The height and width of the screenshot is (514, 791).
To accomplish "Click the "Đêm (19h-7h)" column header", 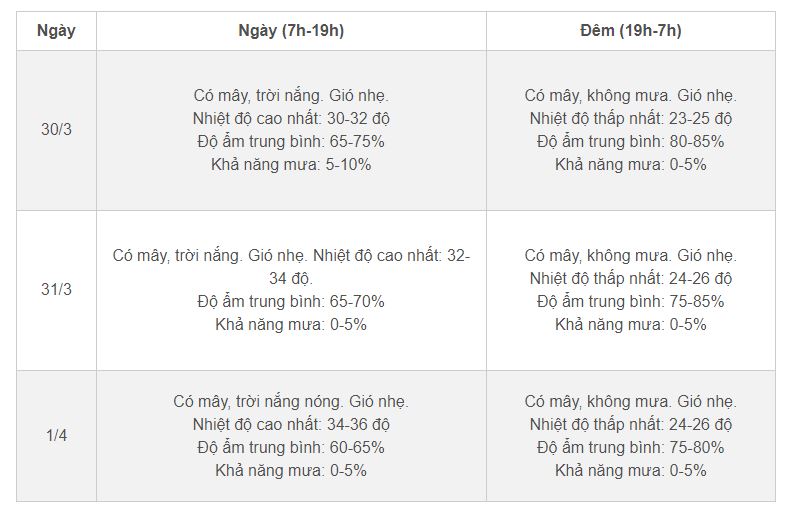I will tap(630, 30).
